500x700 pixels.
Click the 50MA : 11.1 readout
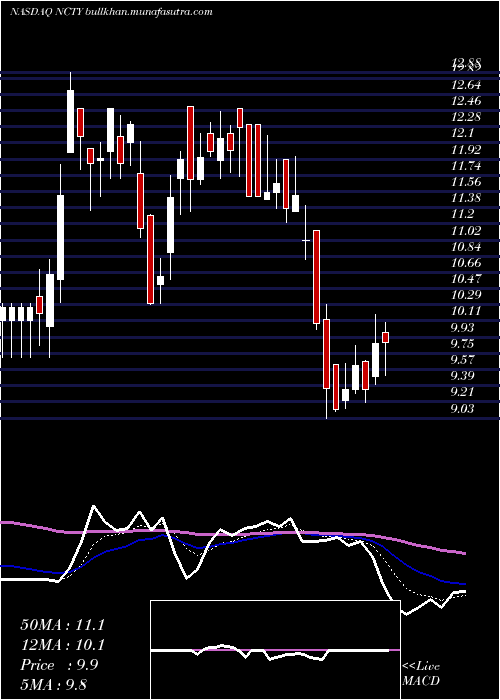click(x=62, y=625)
